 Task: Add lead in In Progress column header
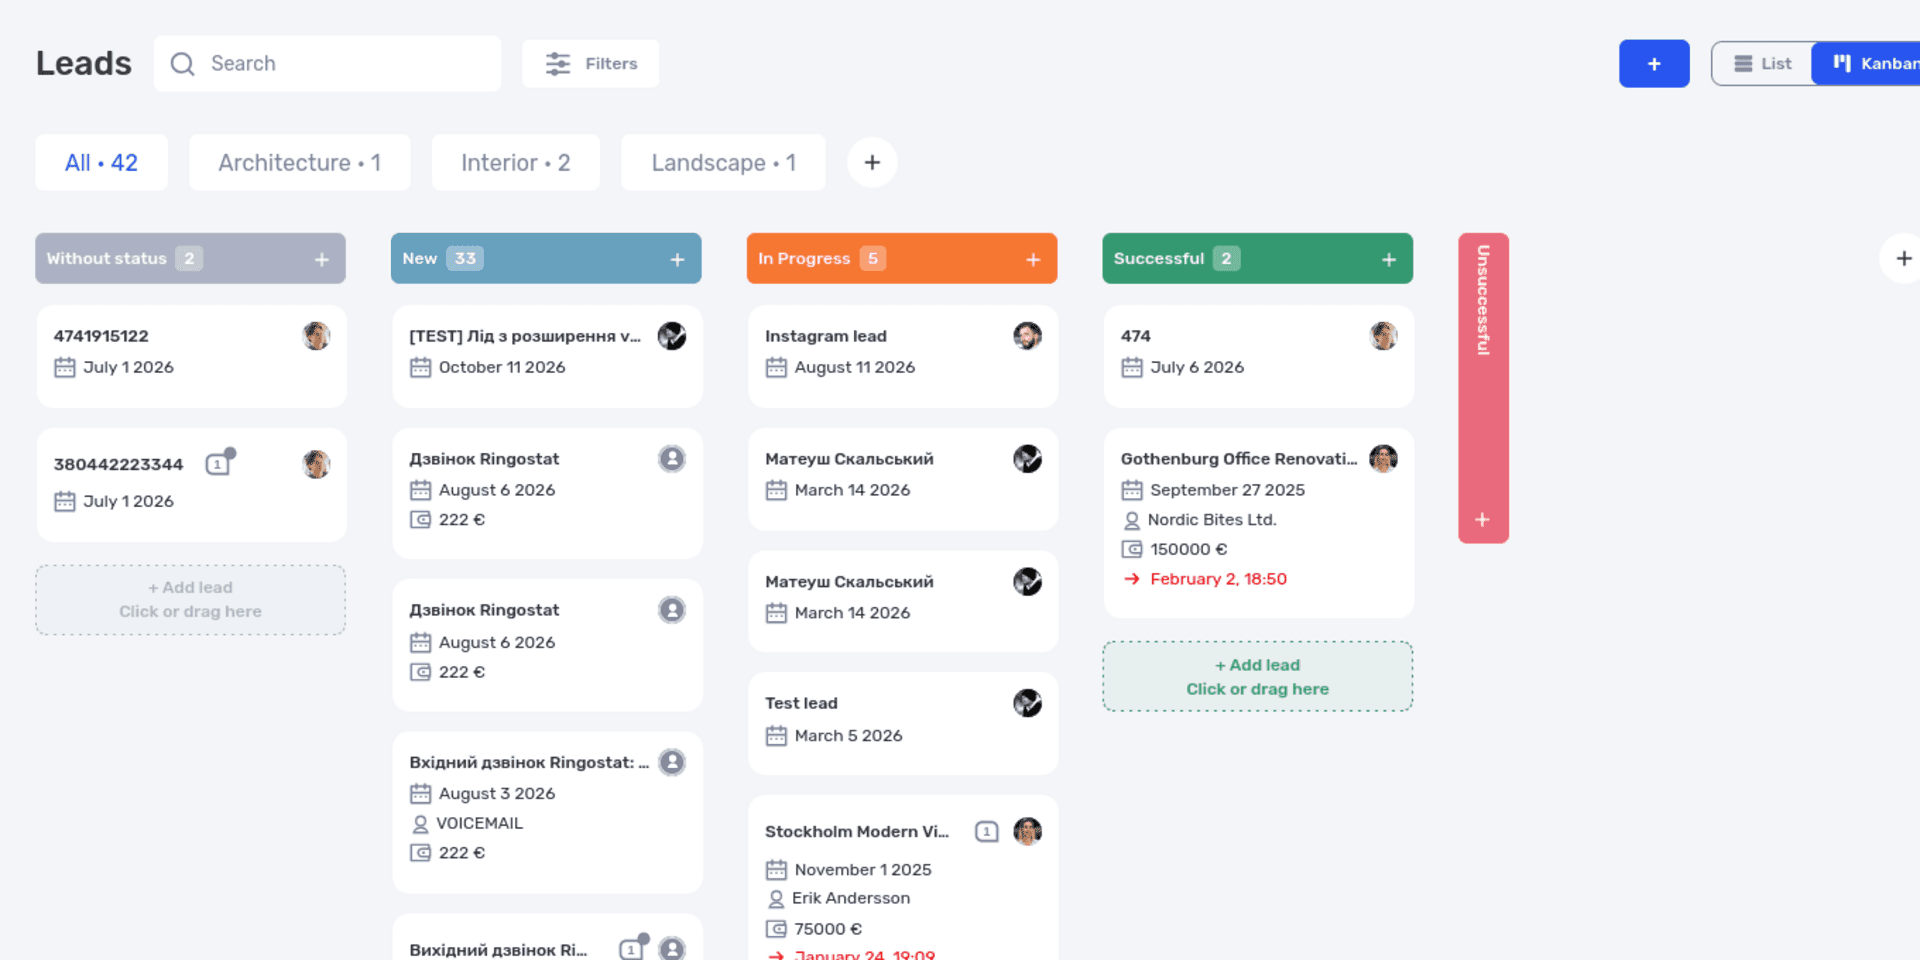click(1033, 259)
